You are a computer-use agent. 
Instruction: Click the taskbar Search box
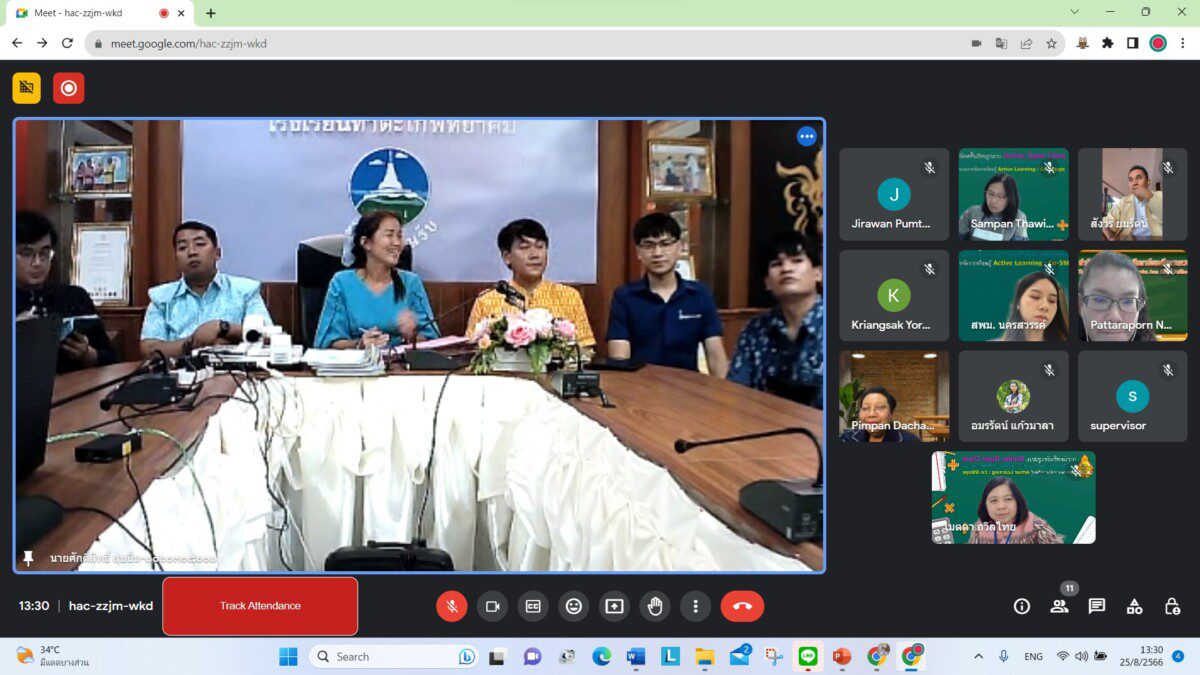[395, 656]
